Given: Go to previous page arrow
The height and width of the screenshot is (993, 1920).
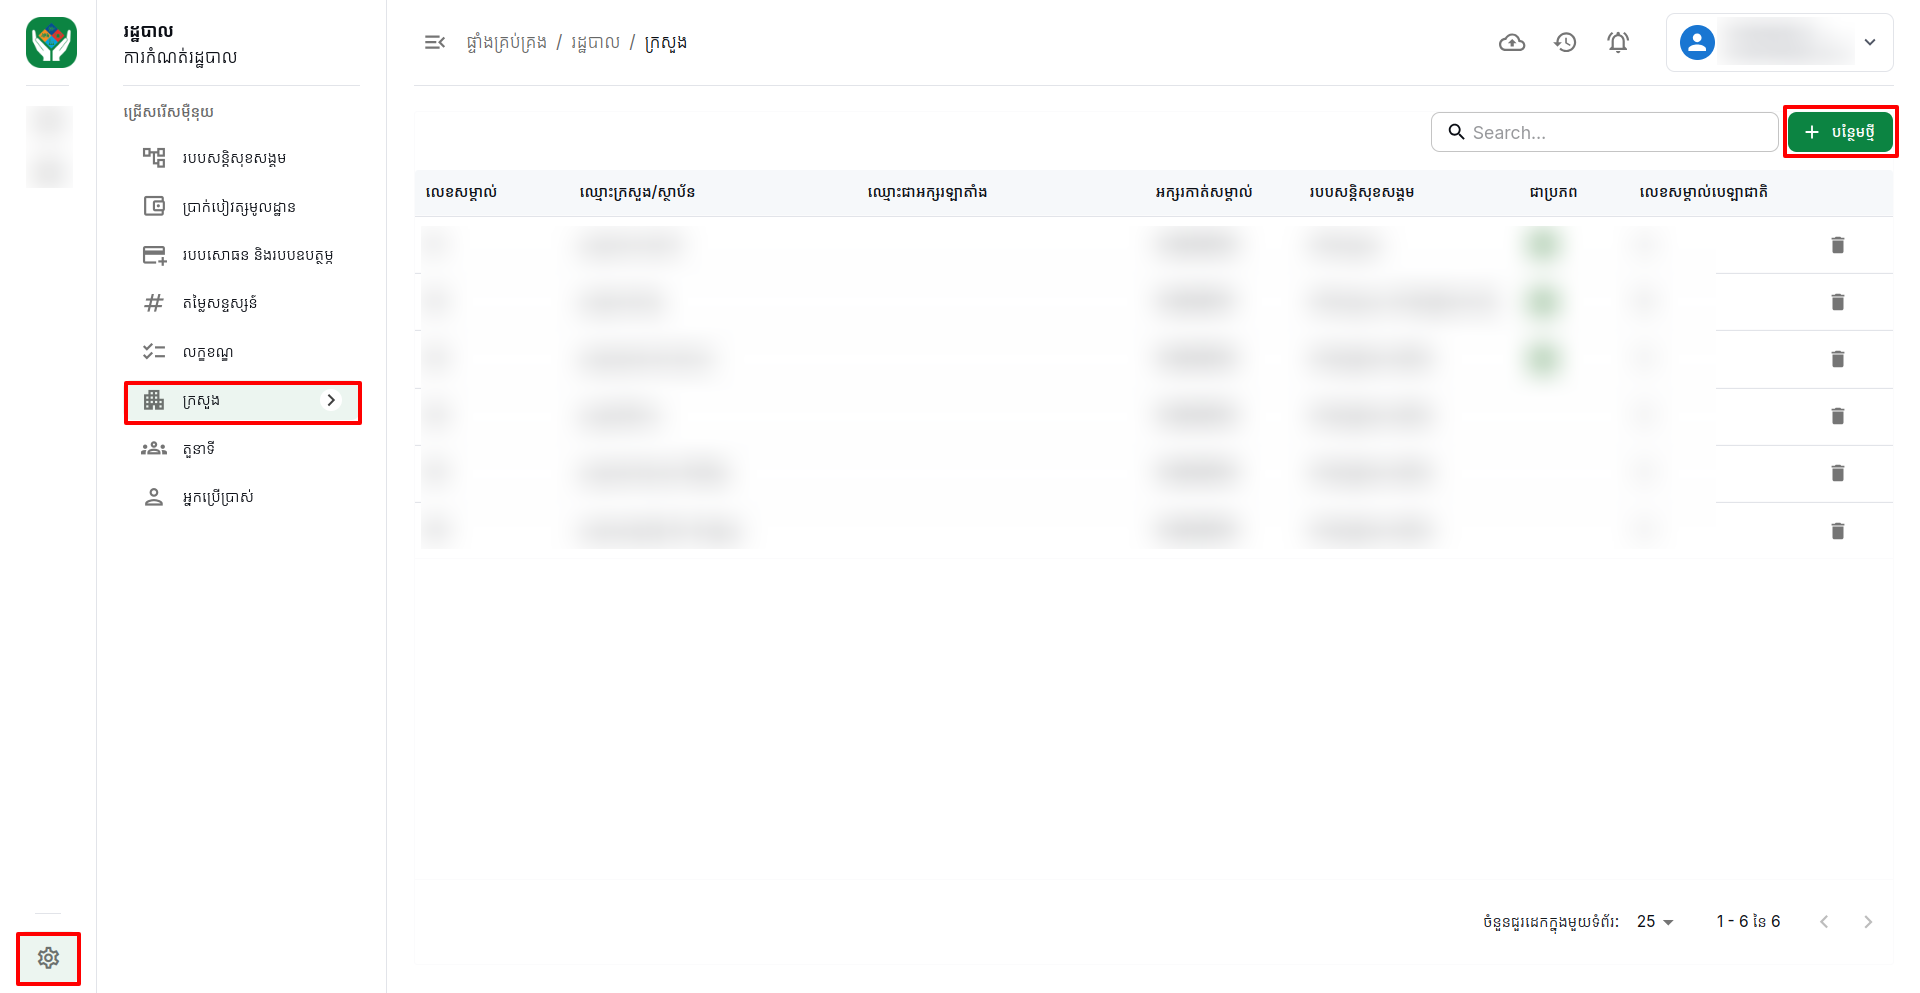Looking at the screenshot, I should tap(1824, 921).
